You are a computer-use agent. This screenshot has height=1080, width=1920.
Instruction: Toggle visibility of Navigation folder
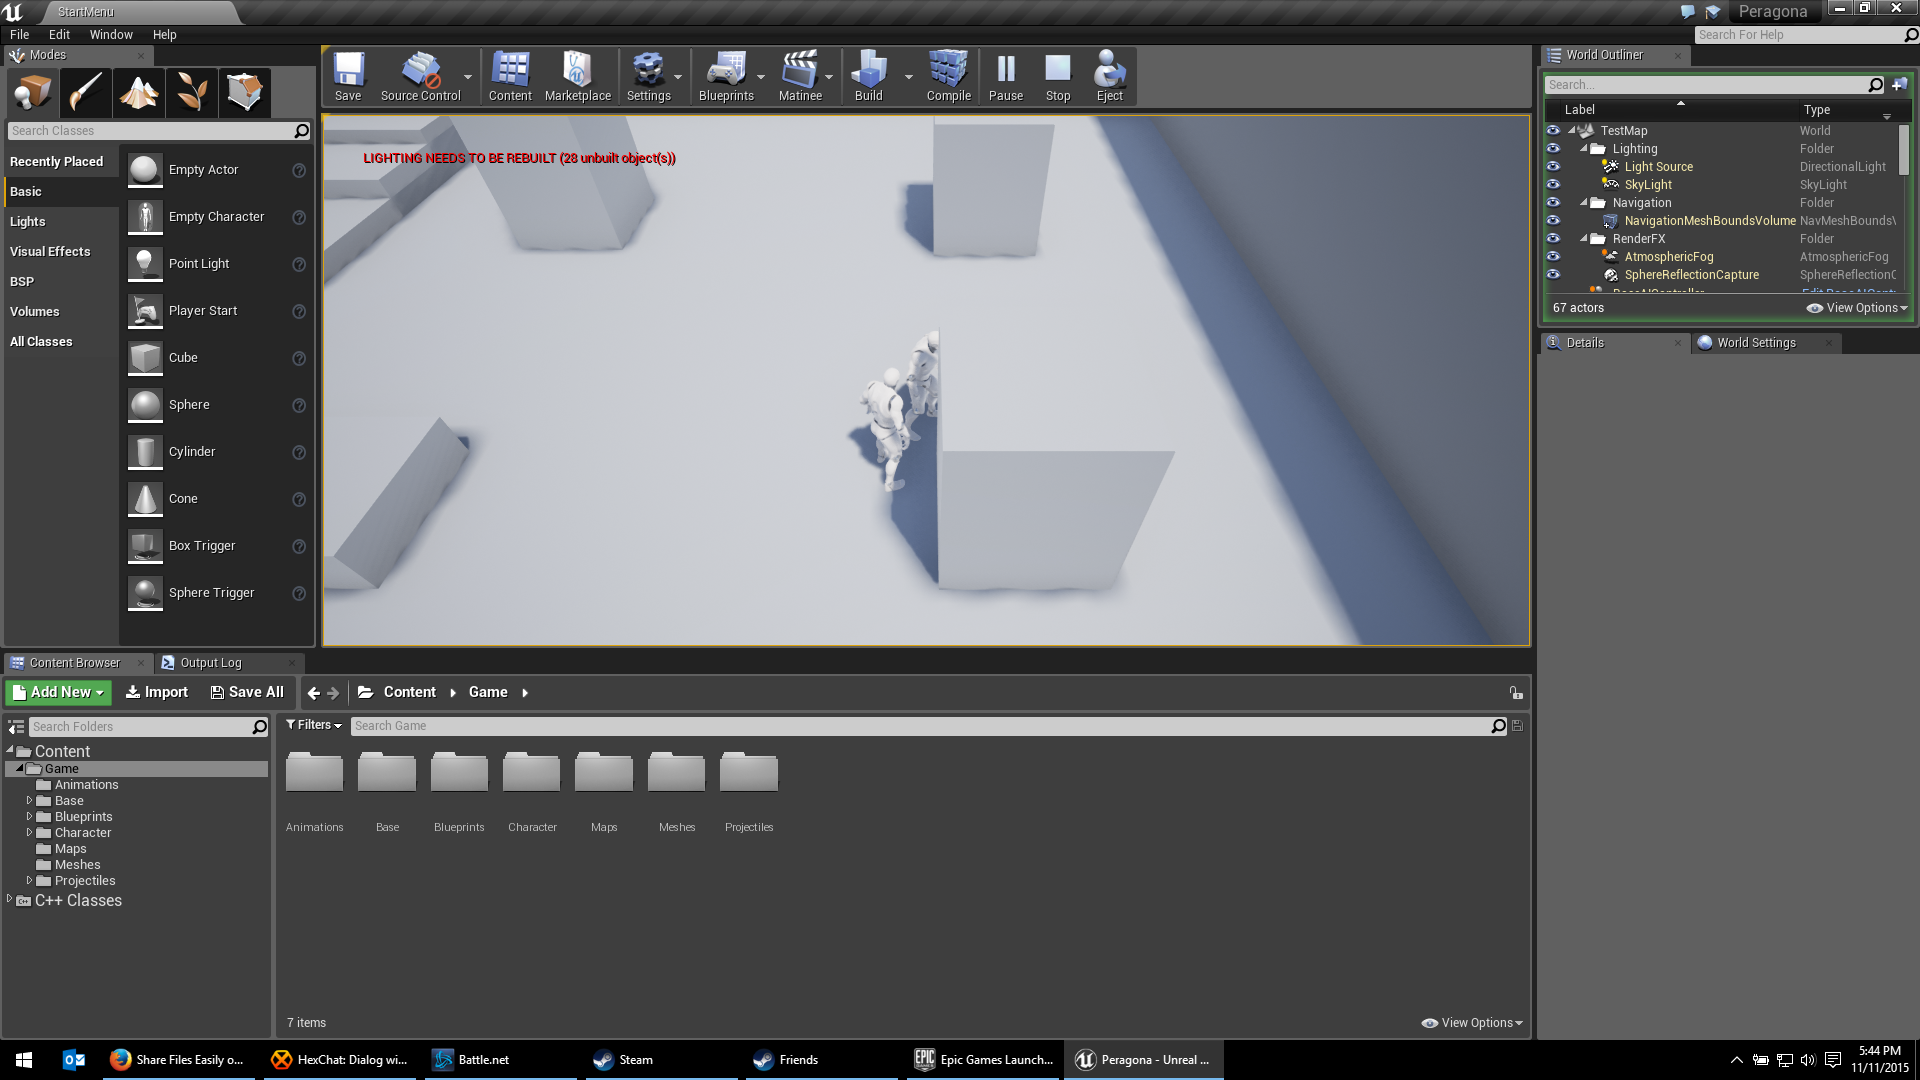point(1553,203)
